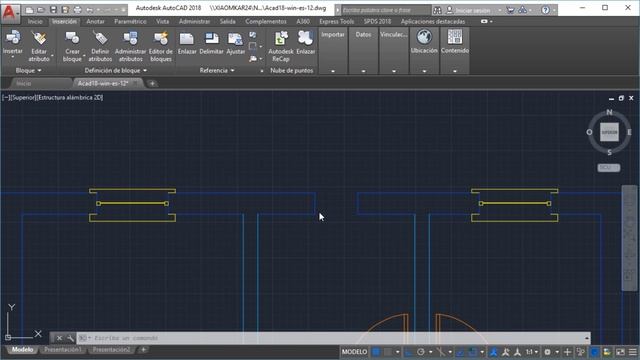Click the ViewCube SUPERIOR face
The width and height of the screenshot is (640, 360).
point(609,132)
